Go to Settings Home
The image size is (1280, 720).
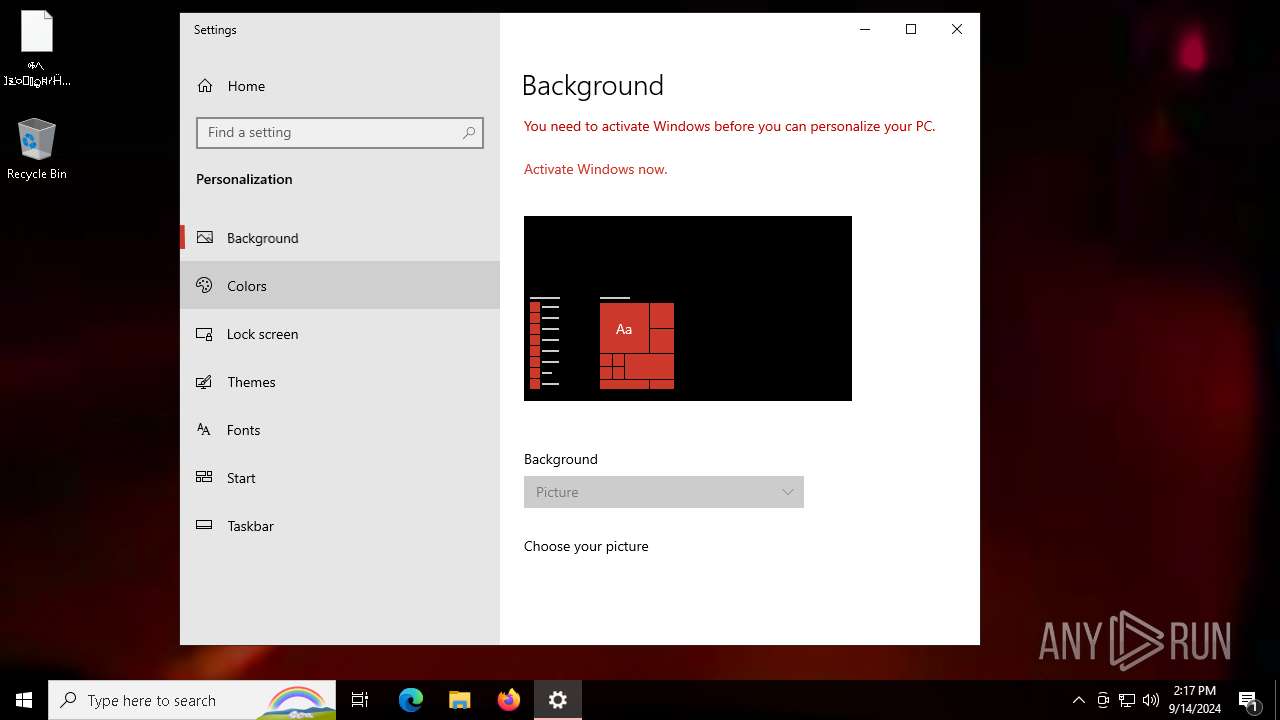pos(340,86)
